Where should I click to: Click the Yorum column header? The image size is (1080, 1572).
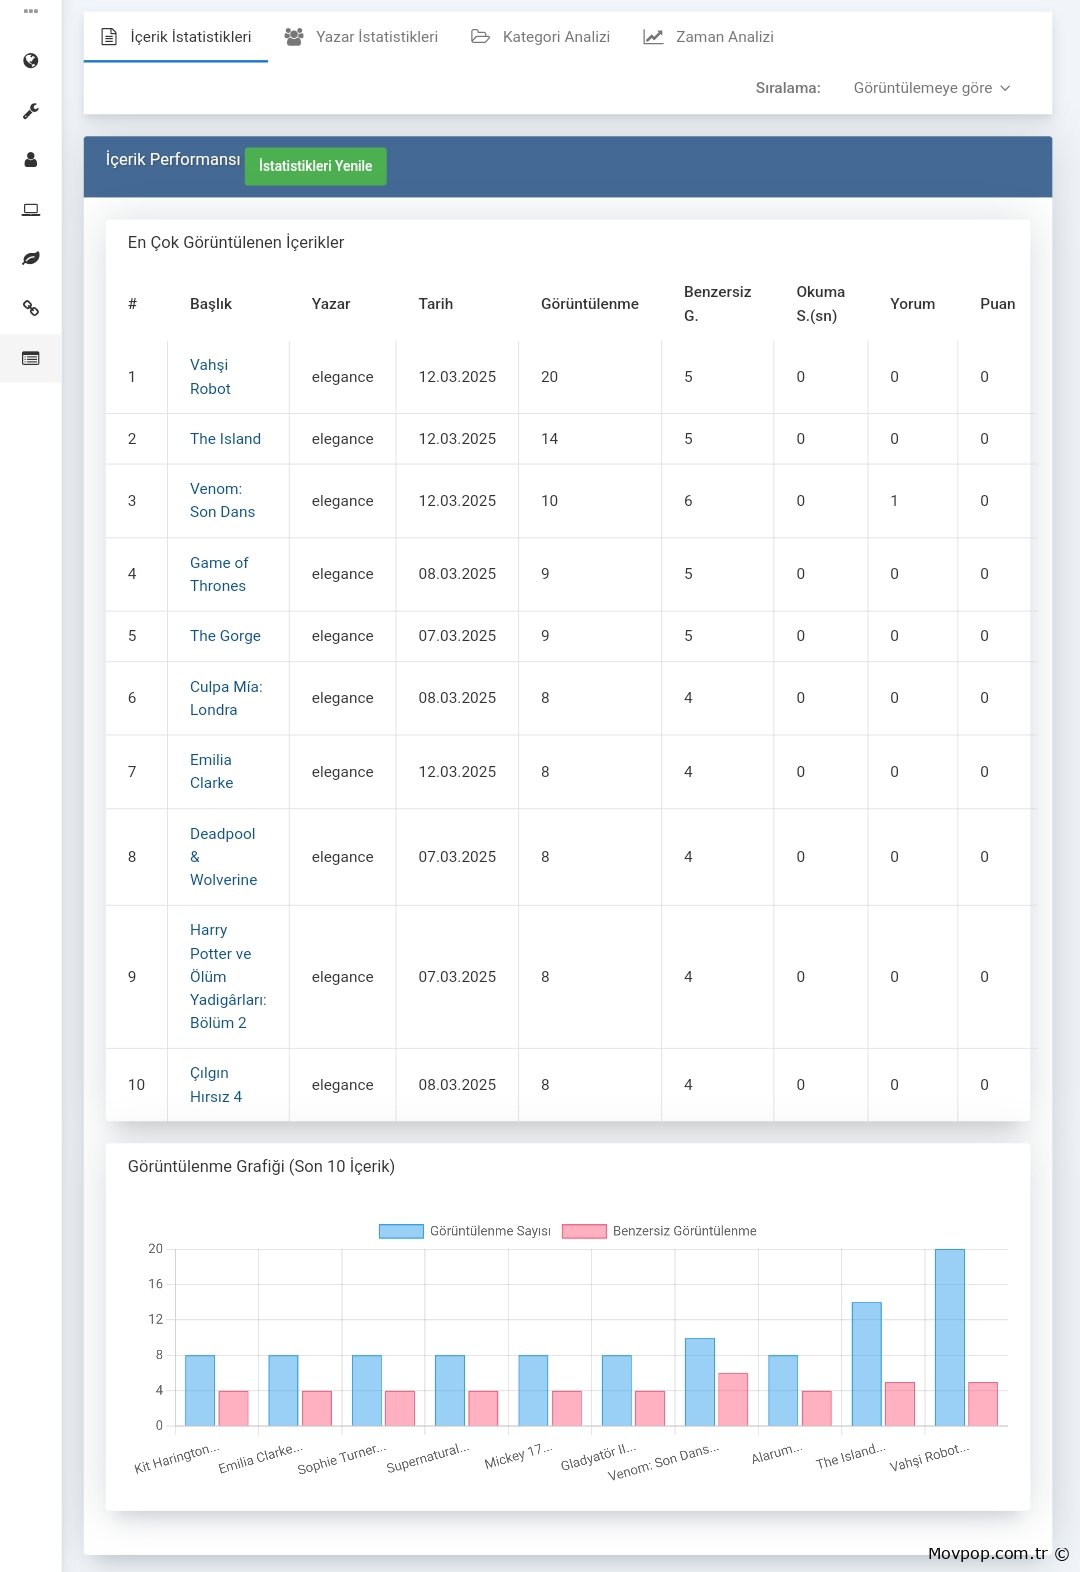(x=913, y=304)
